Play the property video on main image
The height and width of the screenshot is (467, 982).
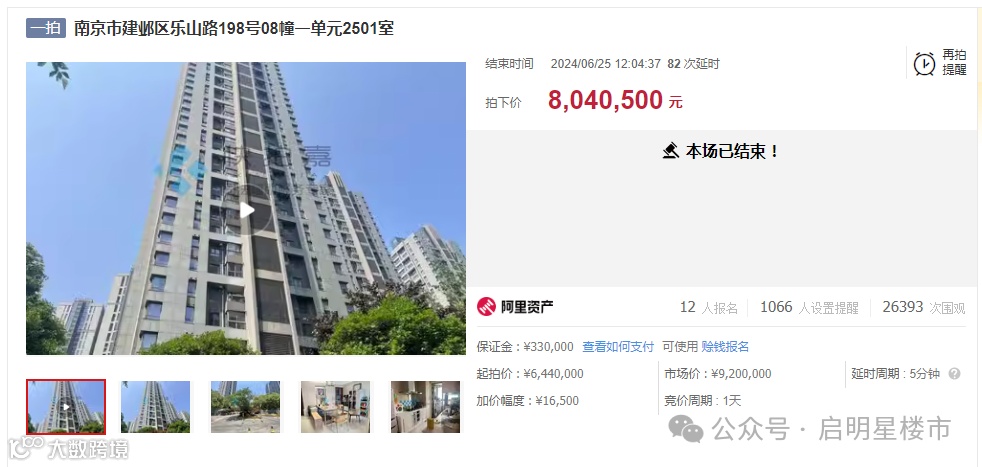click(x=247, y=210)
